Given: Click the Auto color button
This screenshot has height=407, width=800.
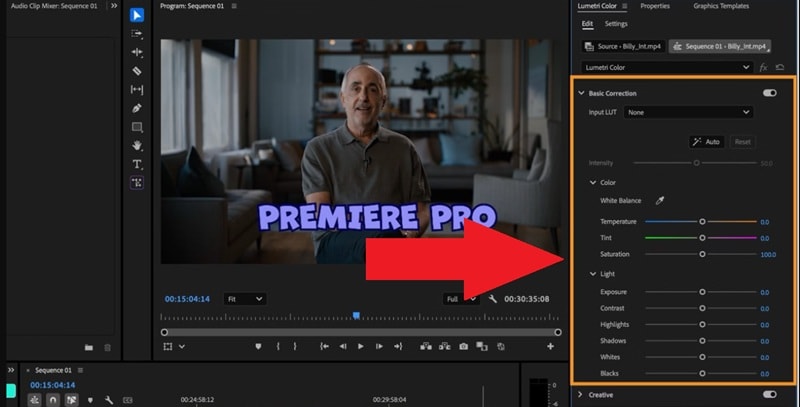Looking at the screenshot, I should [x=707, y=142].
